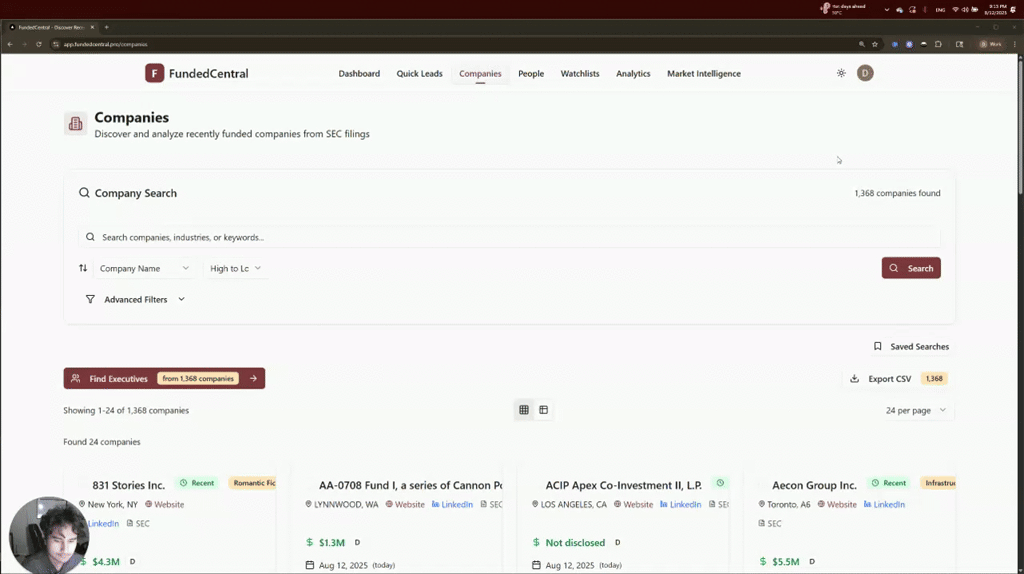Click the magnifier icon inside search field

tap(90, 237)
